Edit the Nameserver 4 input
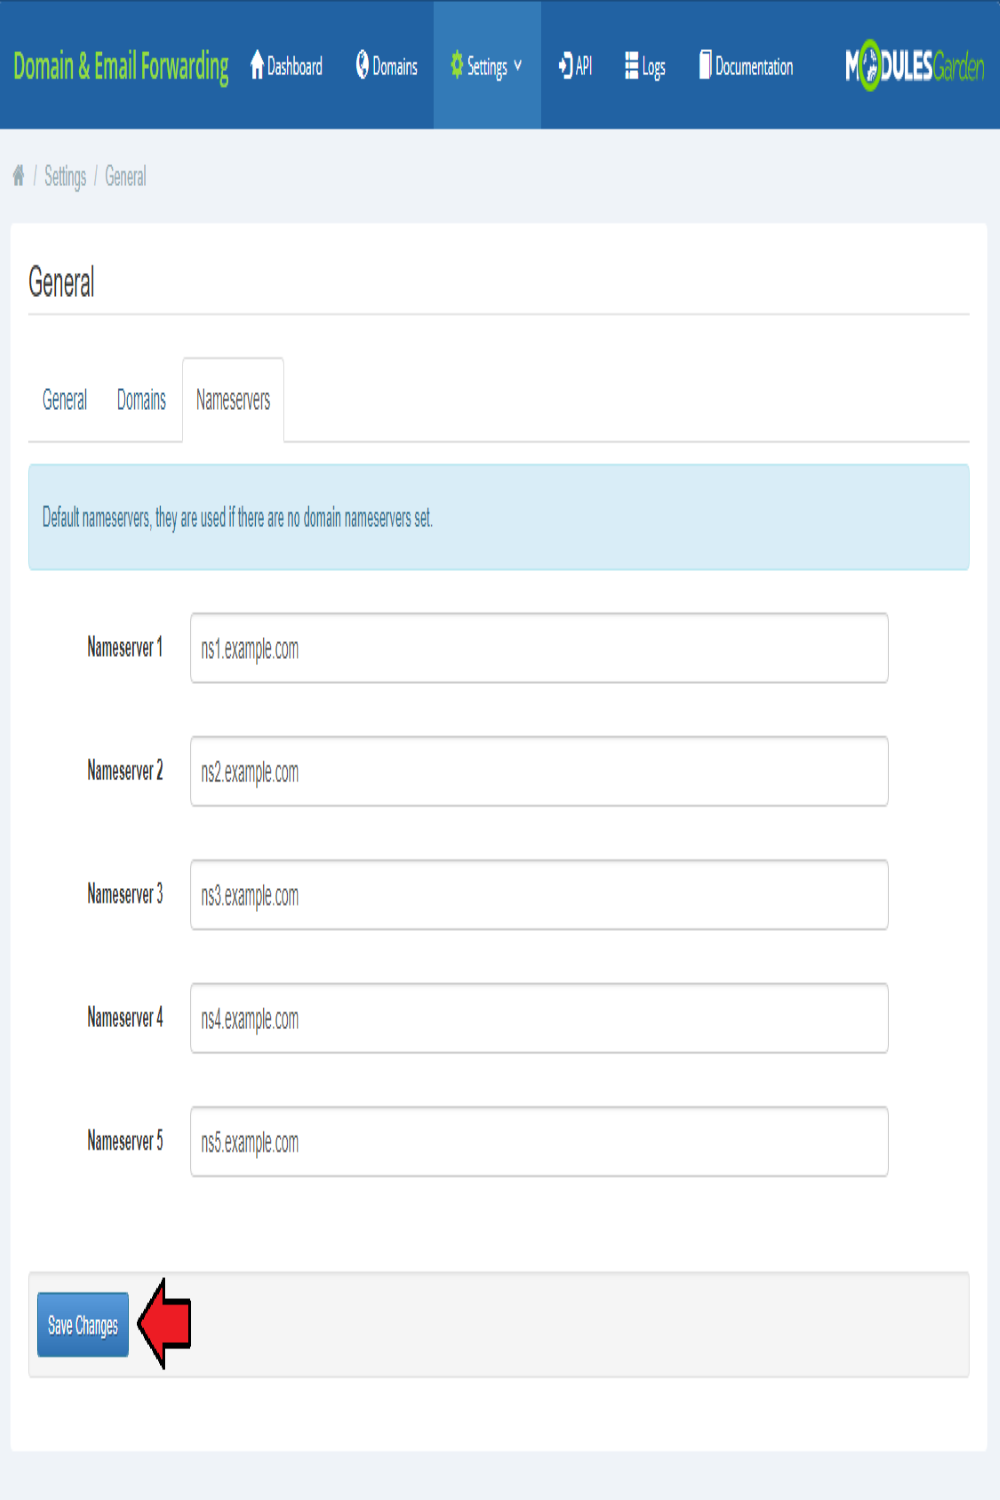The image size is (1000, 1500). click(x=539, y=1018)
